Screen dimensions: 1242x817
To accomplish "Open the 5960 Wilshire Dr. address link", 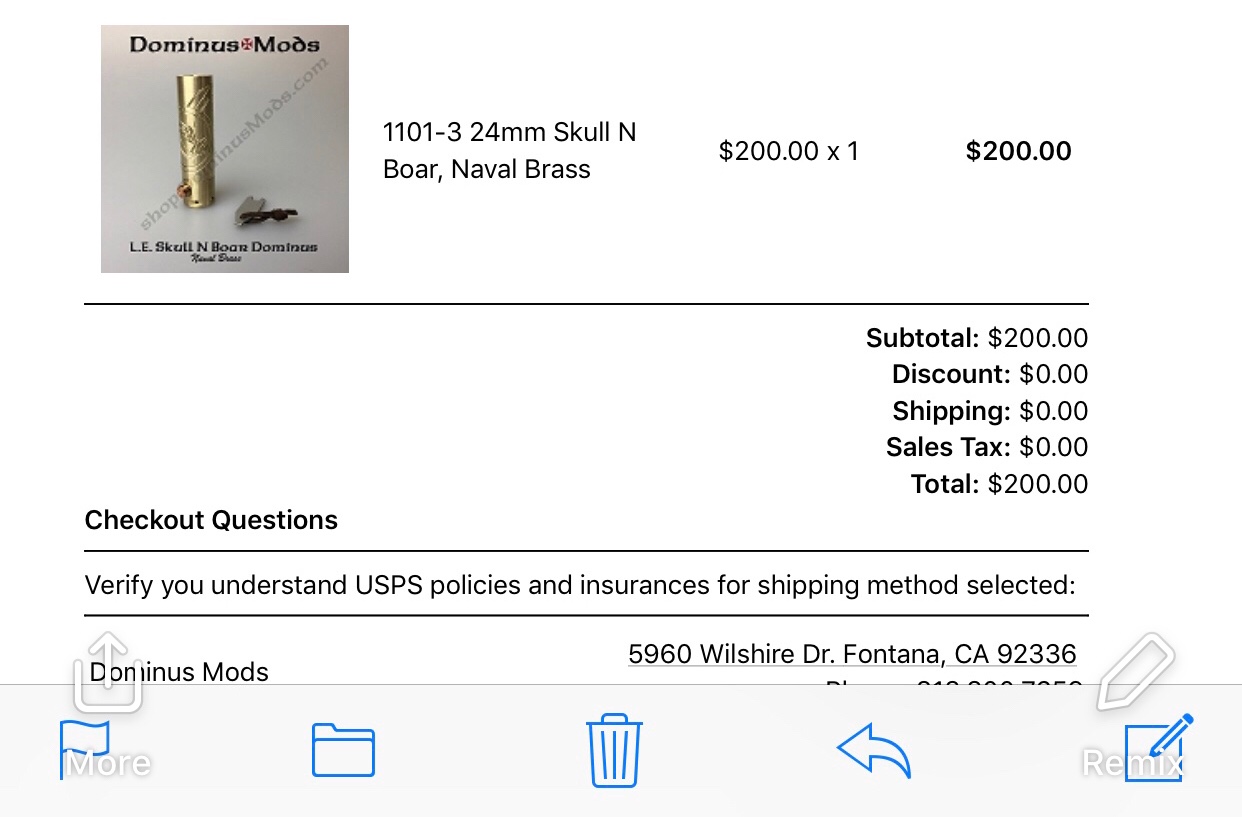I will click(852, 654).
